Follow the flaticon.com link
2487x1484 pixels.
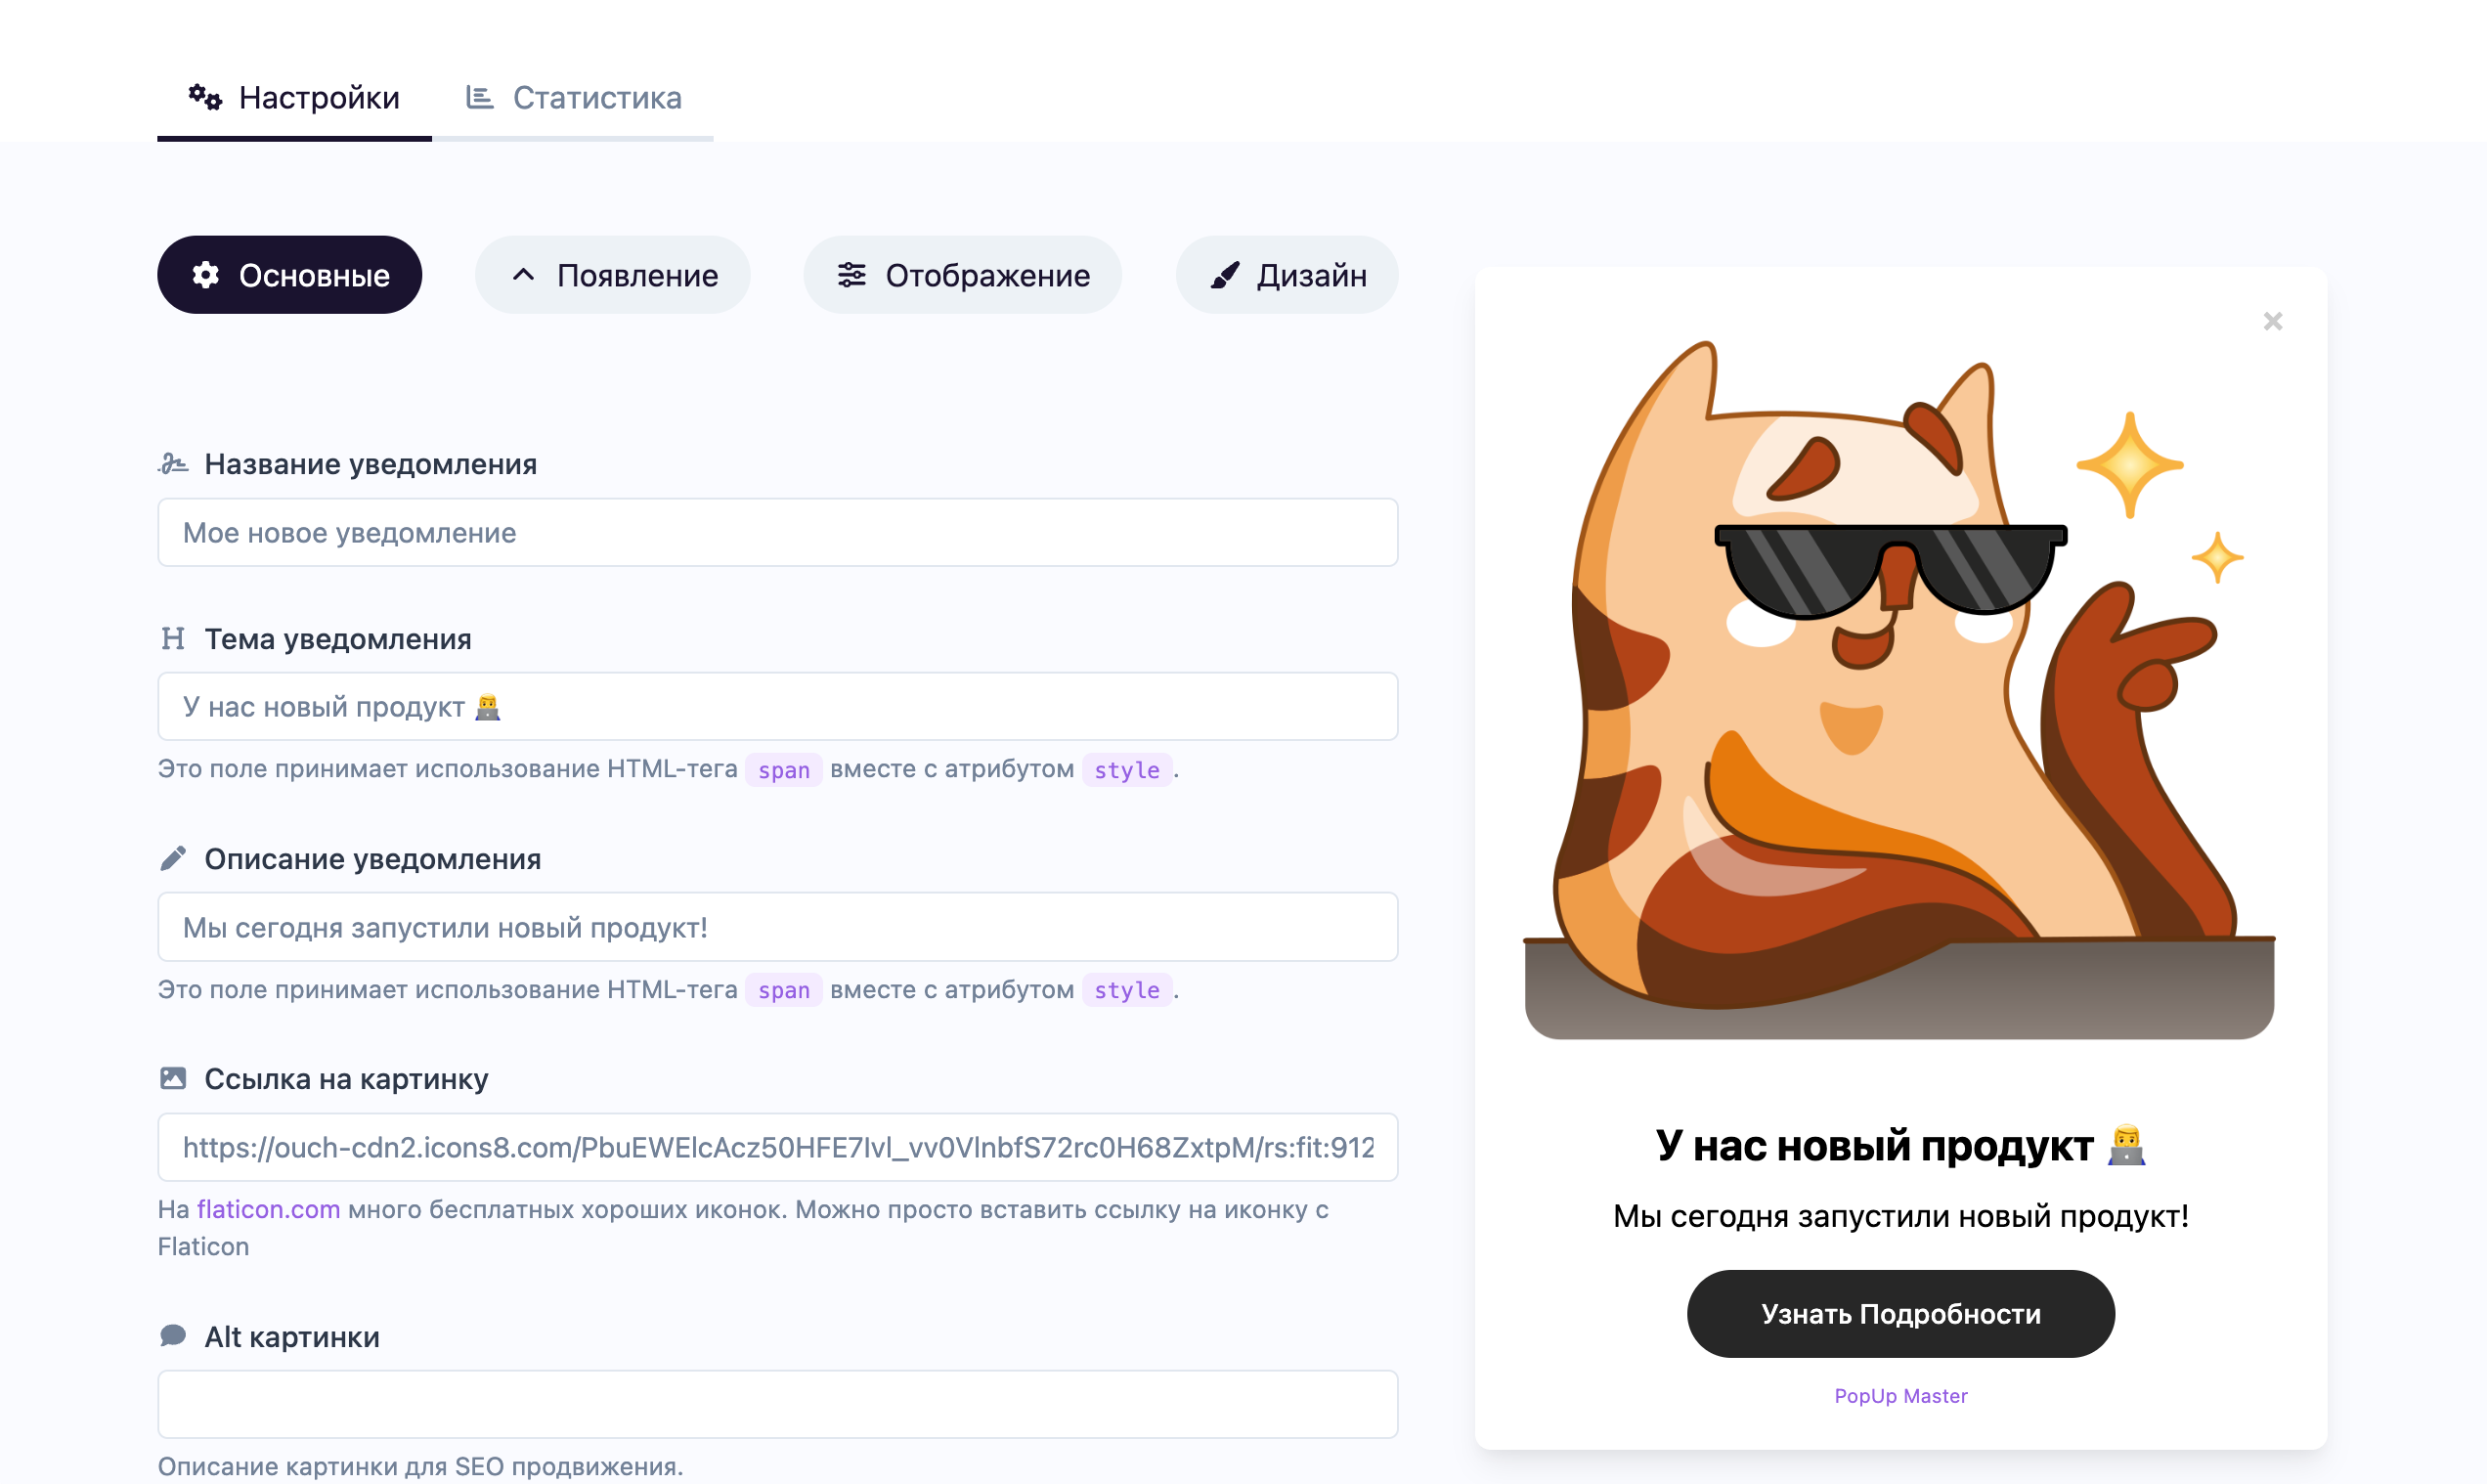coord(268,1209)
